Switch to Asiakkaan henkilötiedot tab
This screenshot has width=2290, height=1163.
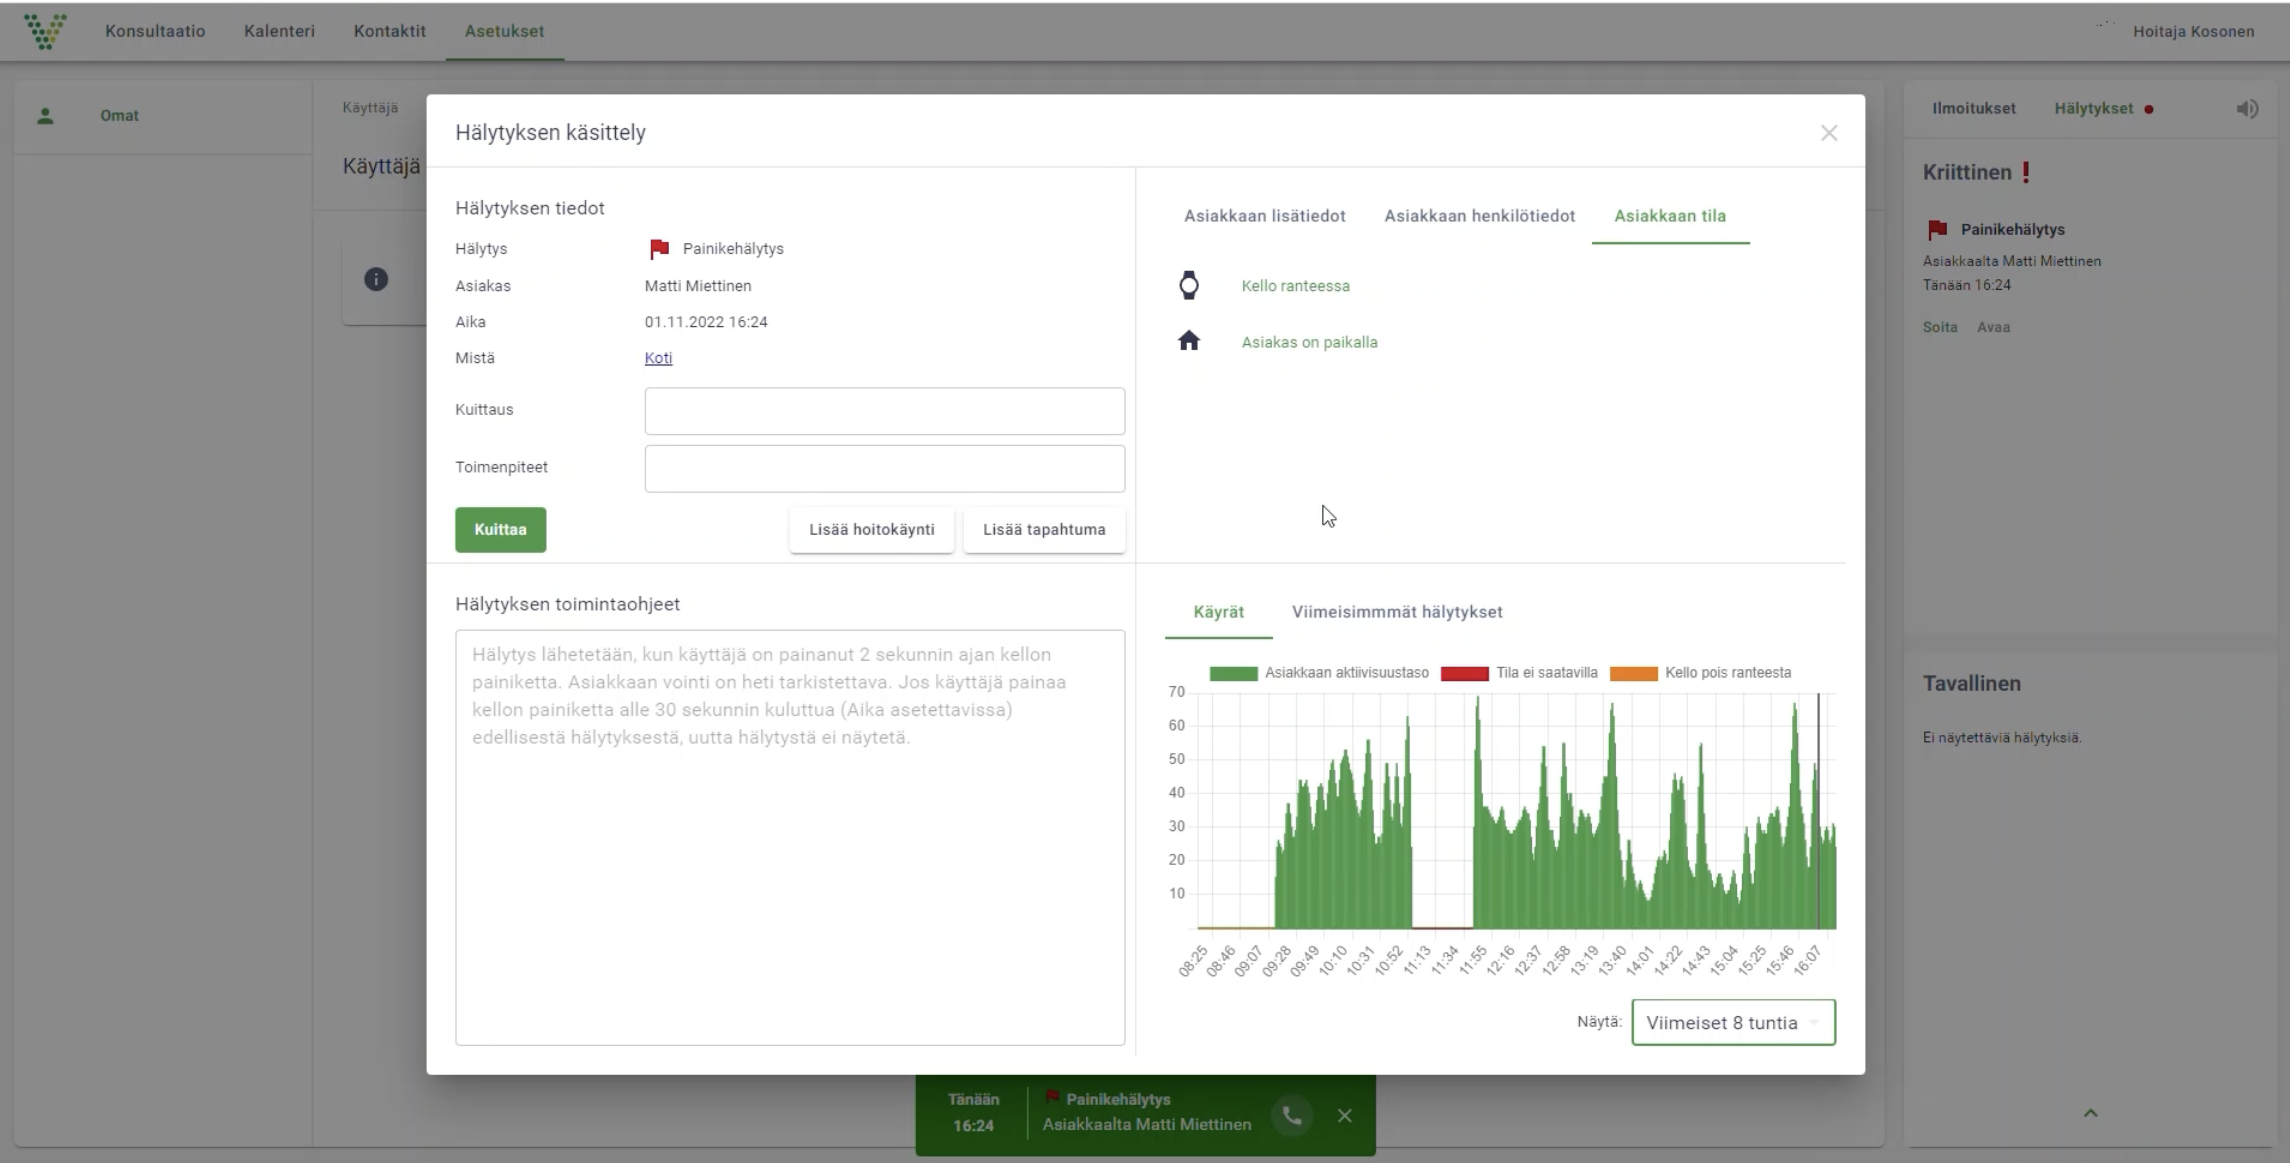point(1479,216)
